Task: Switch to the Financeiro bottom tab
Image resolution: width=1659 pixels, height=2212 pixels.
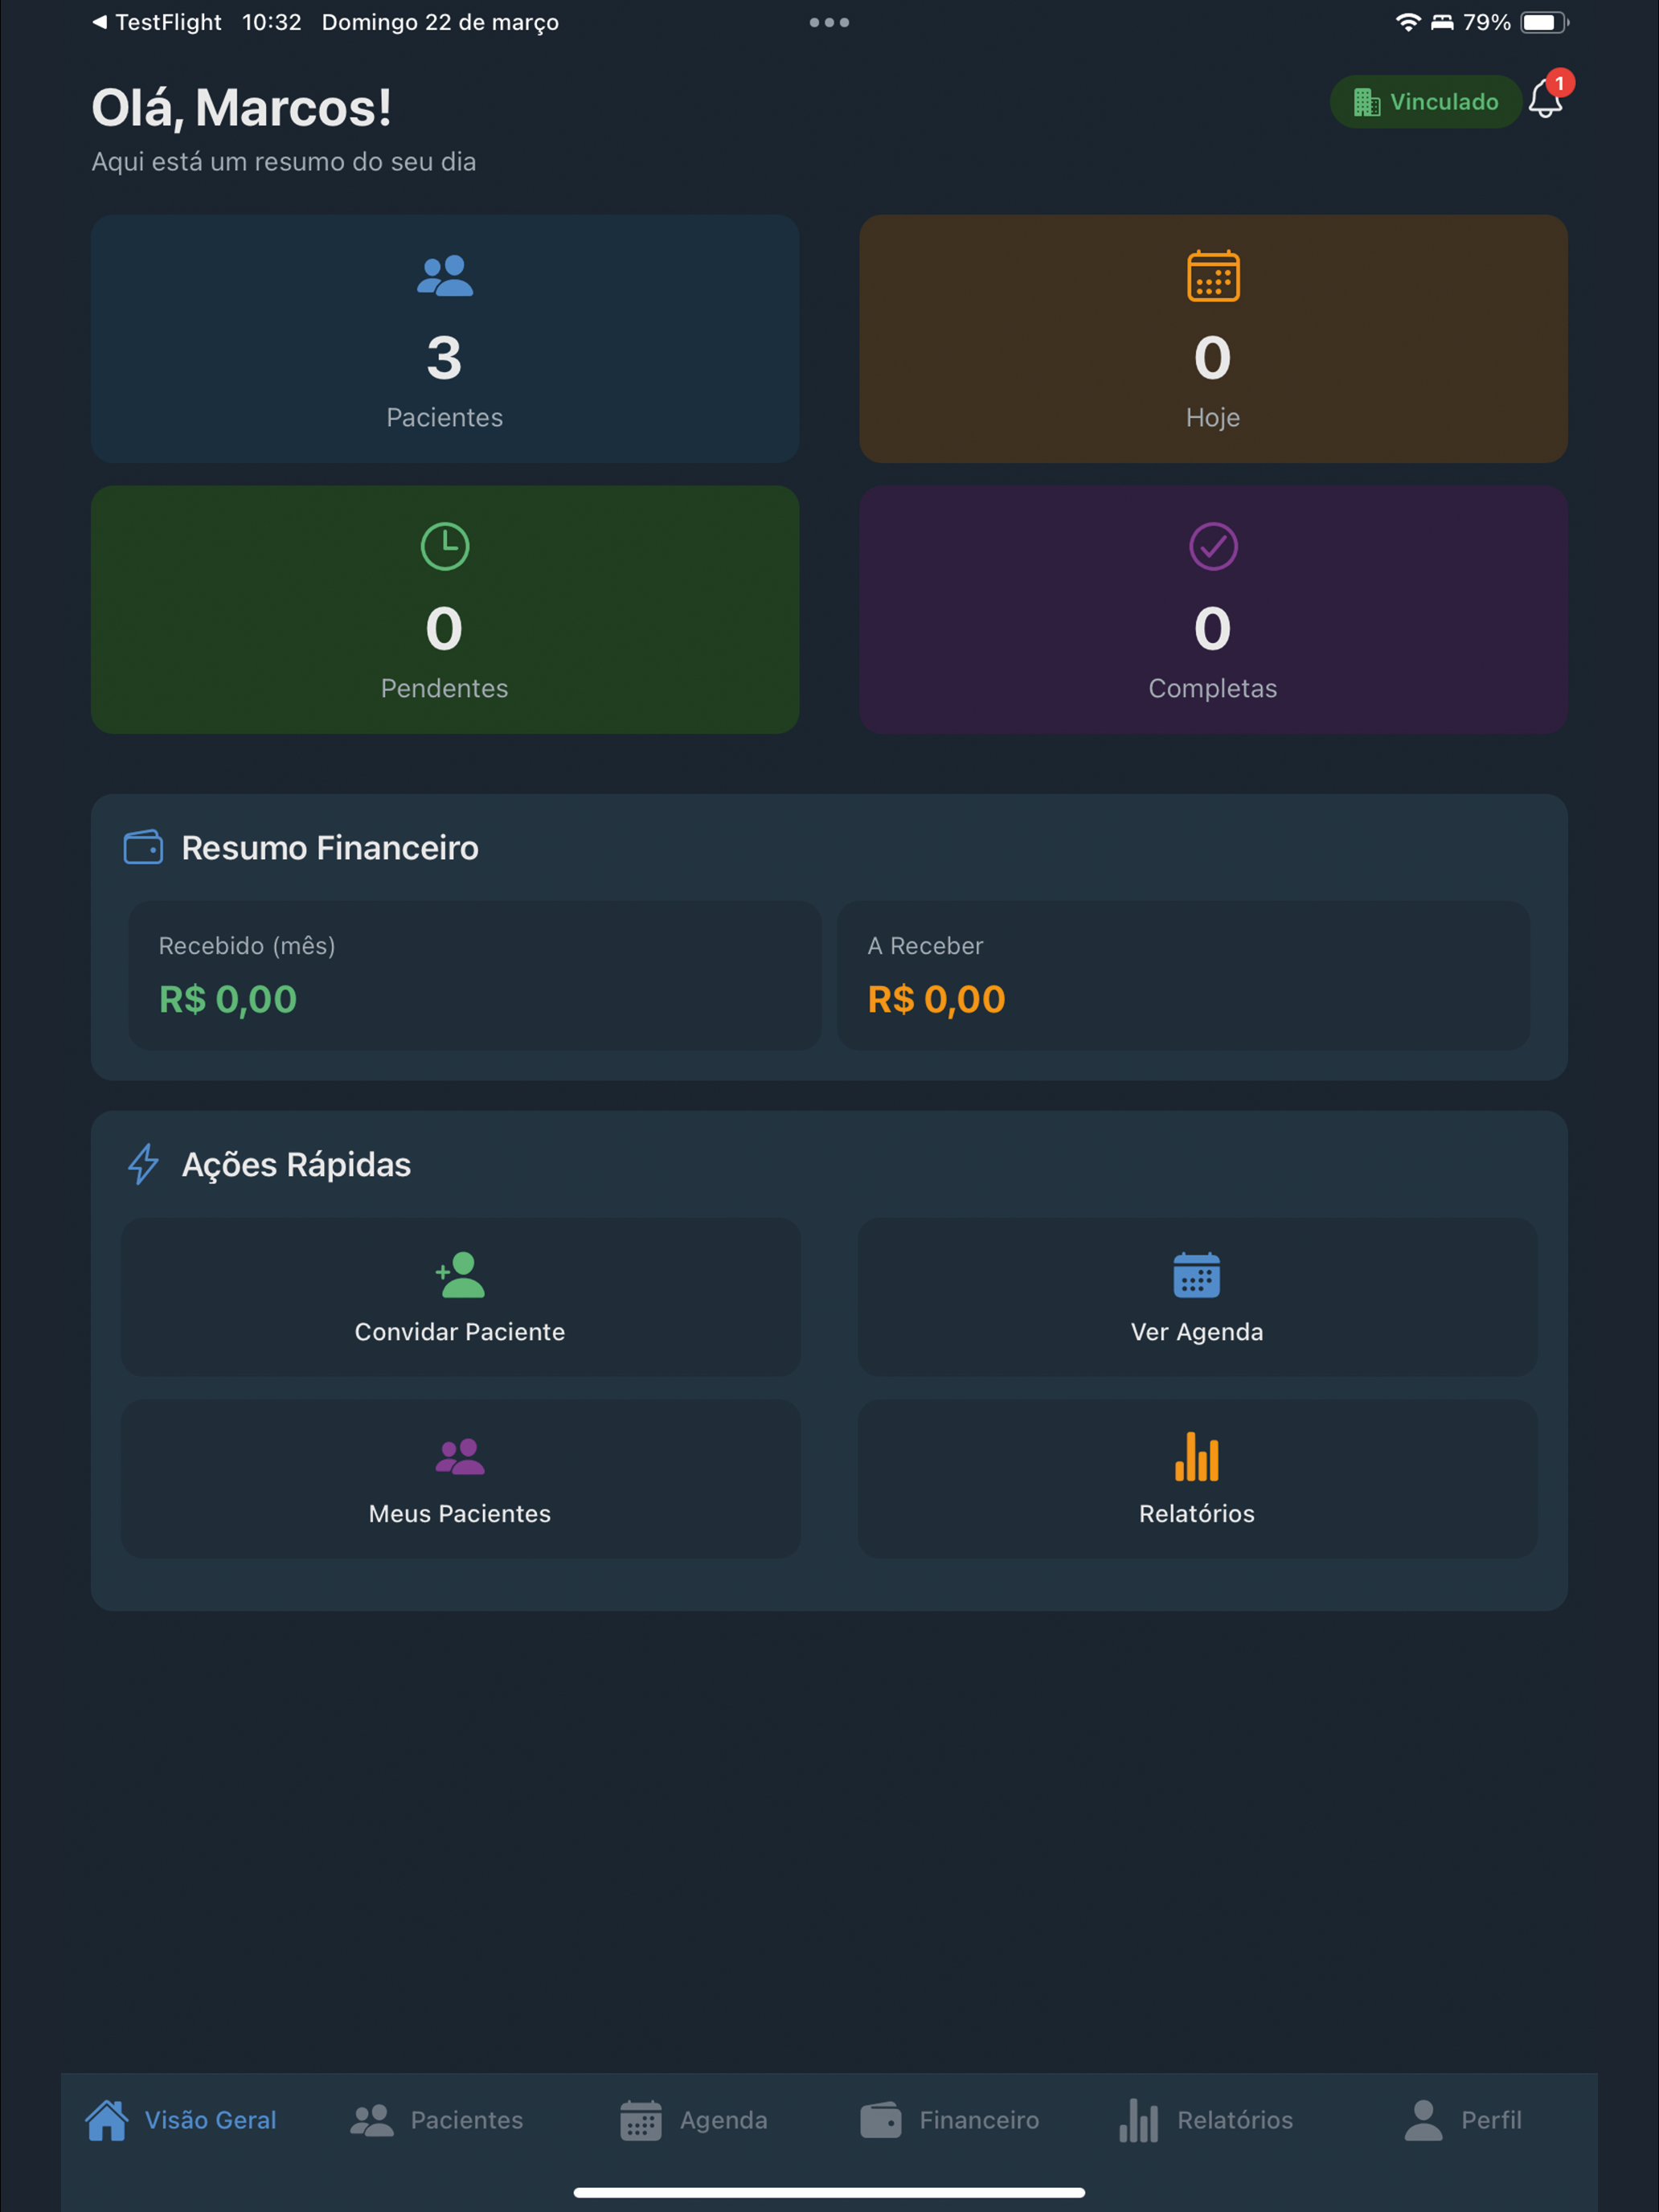Action: pos(949,2120)
